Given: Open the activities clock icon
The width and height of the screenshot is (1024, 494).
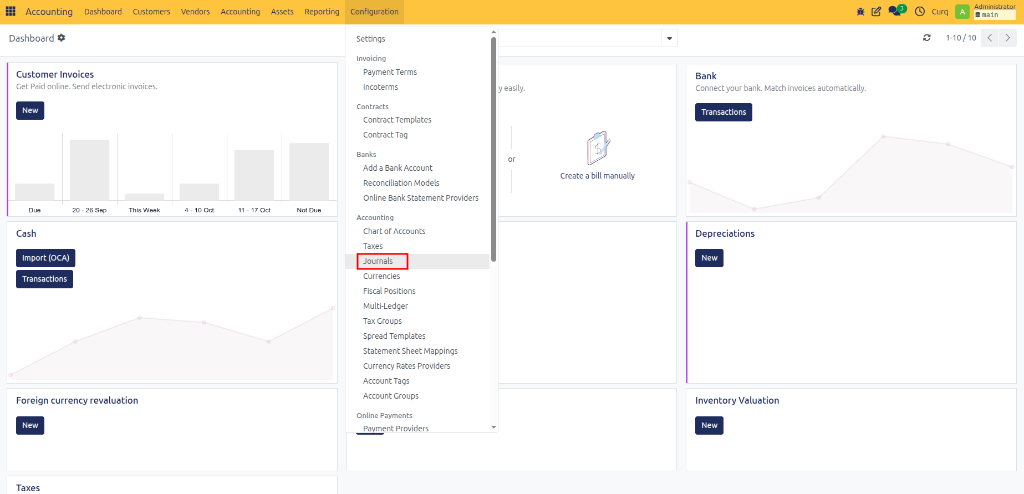Looking at the screenshot, I should pyautogui.click(x=920, y=12).
